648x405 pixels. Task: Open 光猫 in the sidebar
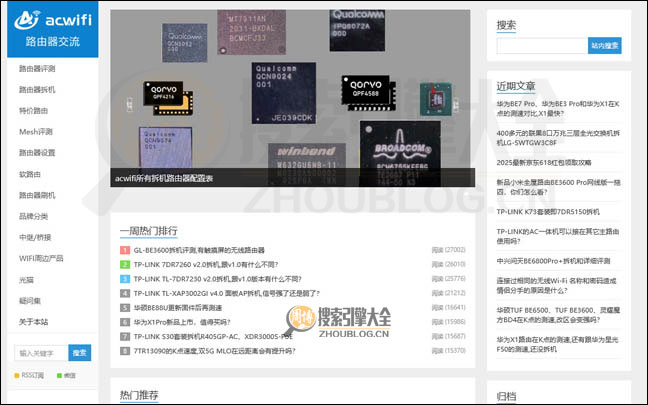26,280
